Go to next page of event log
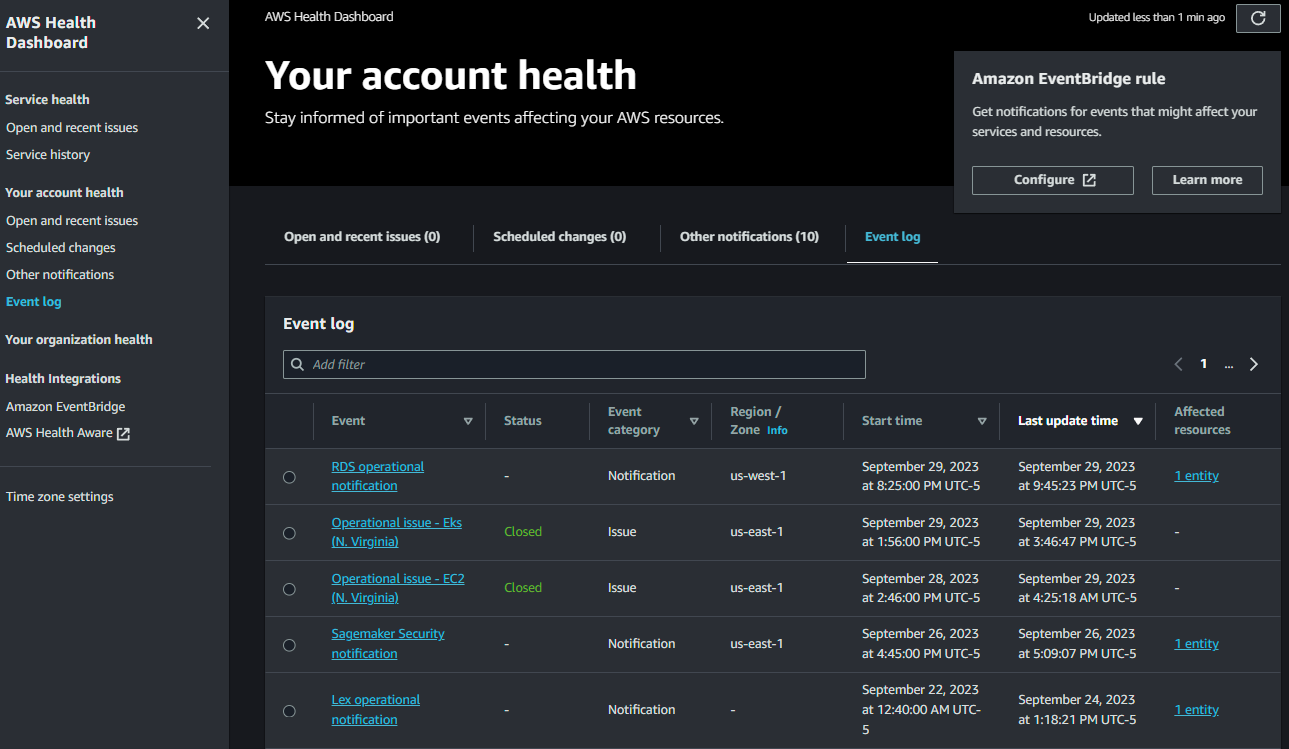The image size is (1289, 749). [x=1254, y=364]
